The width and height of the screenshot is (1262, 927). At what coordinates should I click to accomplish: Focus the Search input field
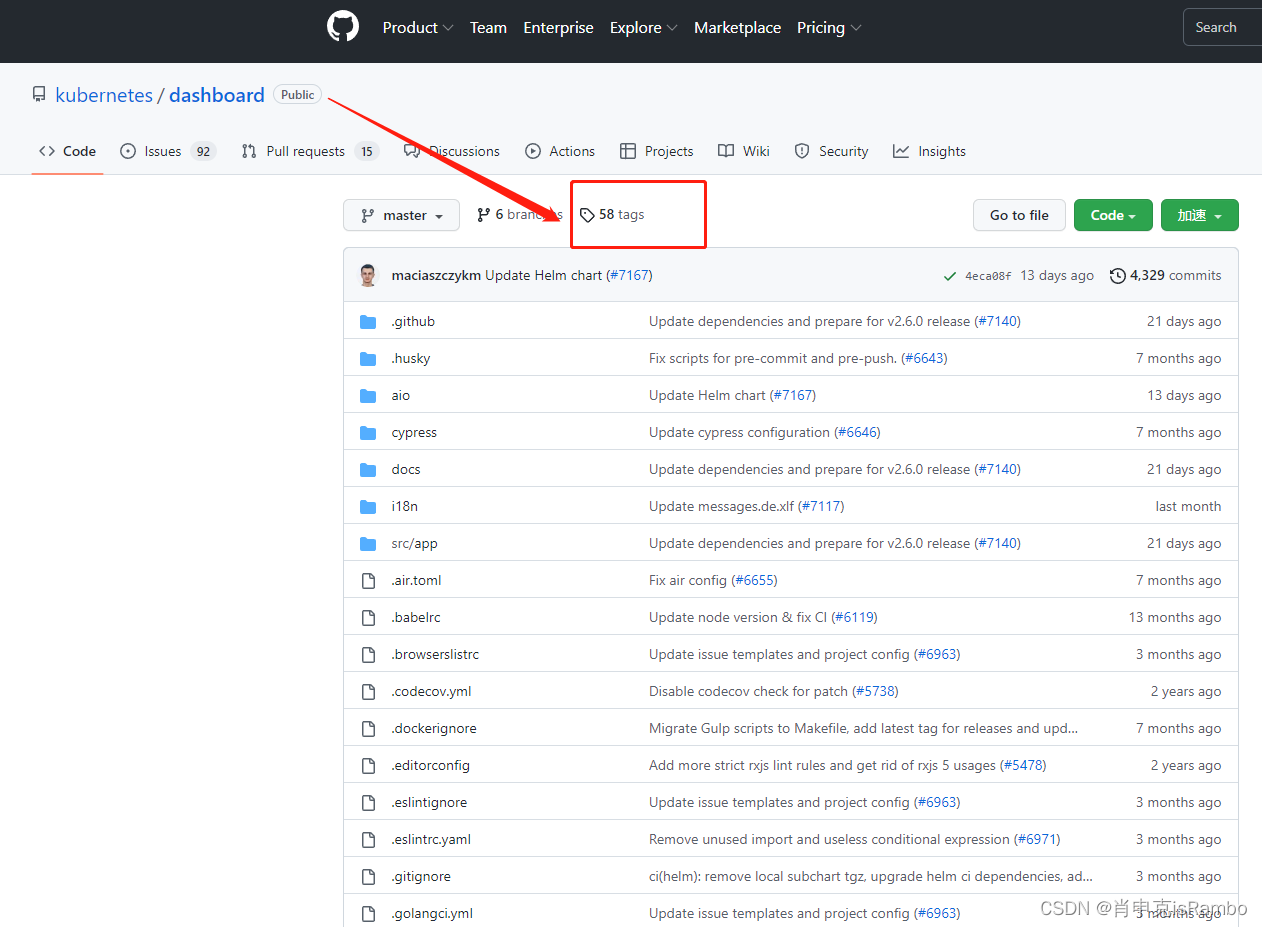pos(1222,28)
